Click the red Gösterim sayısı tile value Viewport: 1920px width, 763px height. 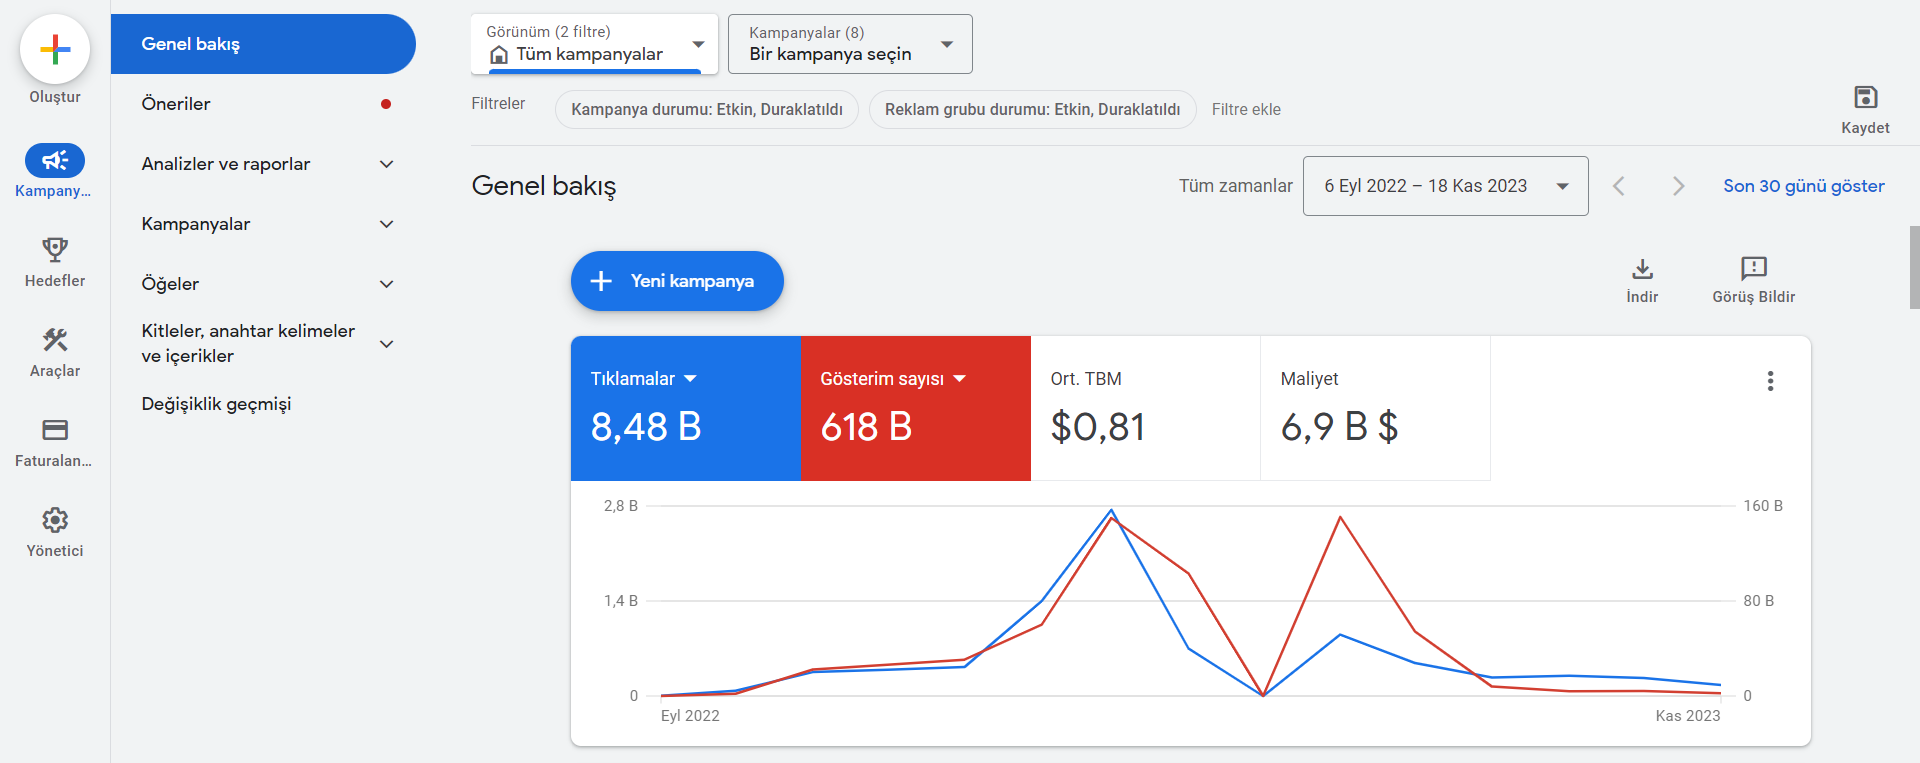click(866, 427)
